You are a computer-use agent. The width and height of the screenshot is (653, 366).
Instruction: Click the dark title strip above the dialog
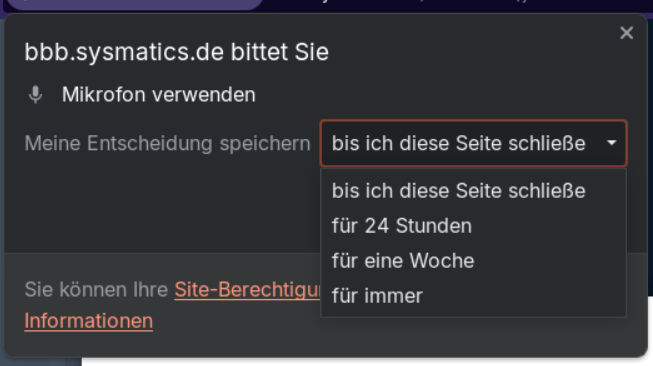pyautogui.click(x=458, y=5)
